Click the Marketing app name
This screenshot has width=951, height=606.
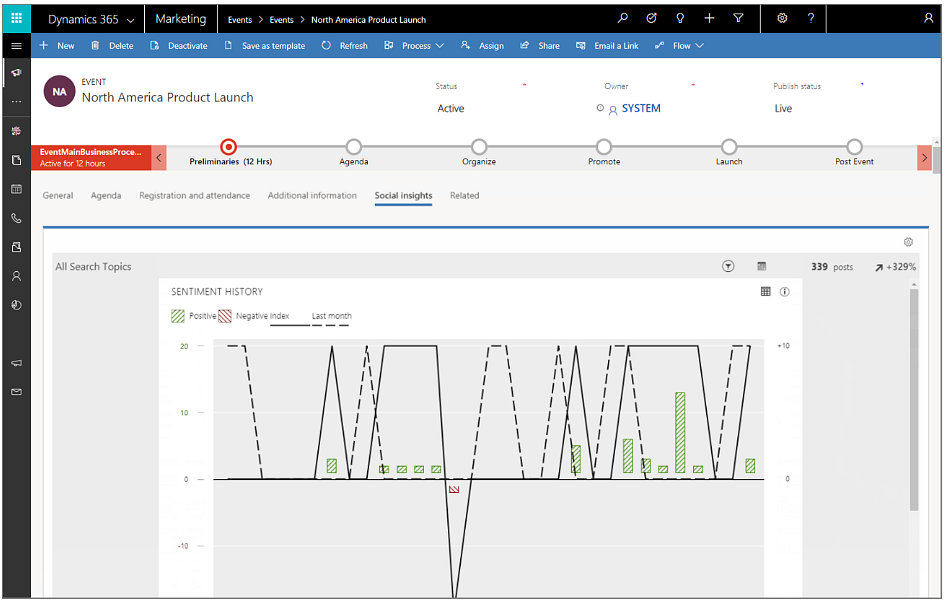[181, 19]
